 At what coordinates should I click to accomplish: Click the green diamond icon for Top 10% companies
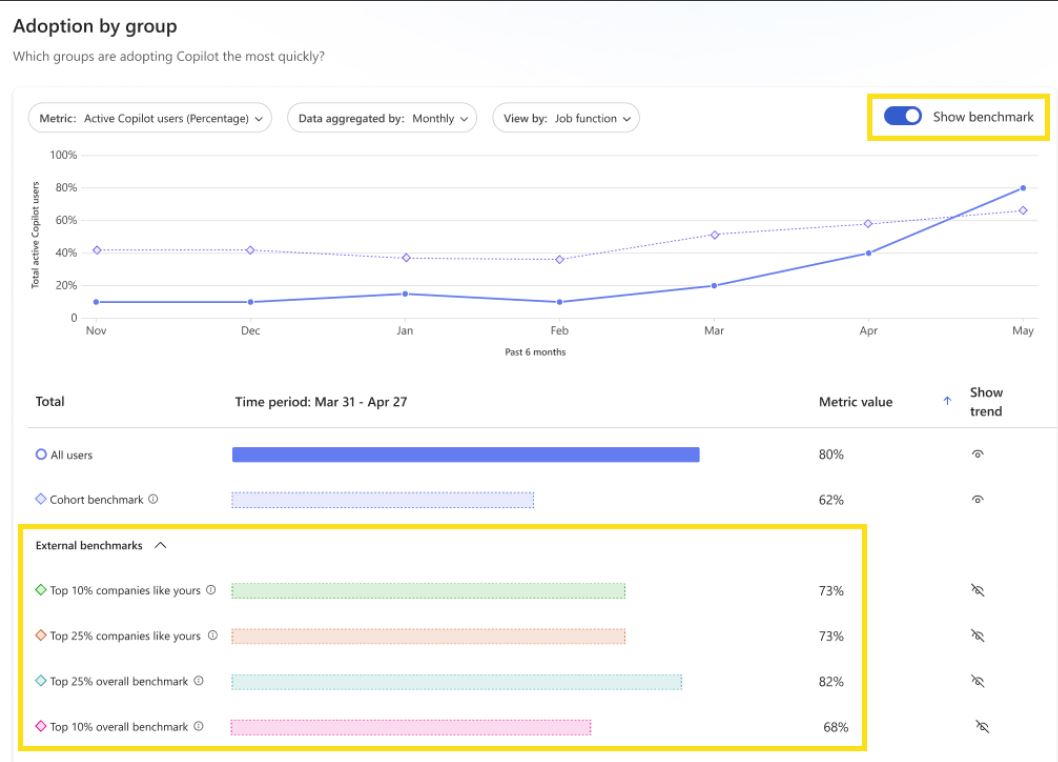(40, 590)
